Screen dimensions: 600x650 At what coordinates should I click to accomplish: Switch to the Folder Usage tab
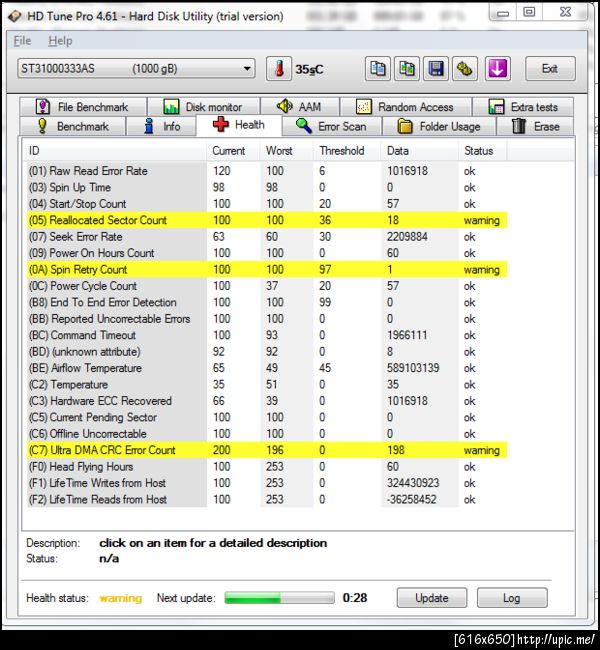[x=439, y=126]
